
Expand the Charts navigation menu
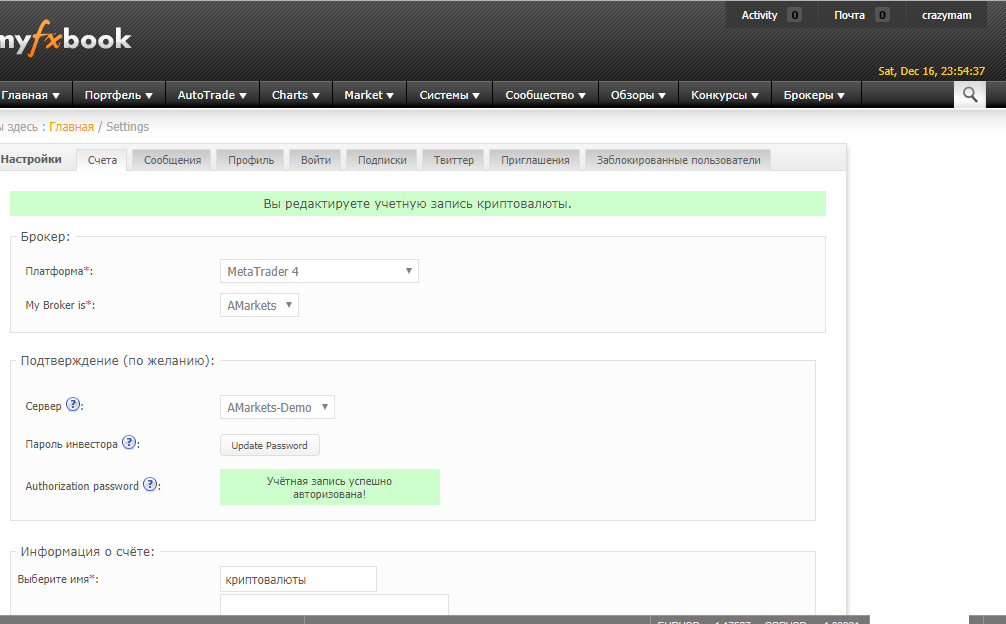pyautogui.click(x=296, y=95)
